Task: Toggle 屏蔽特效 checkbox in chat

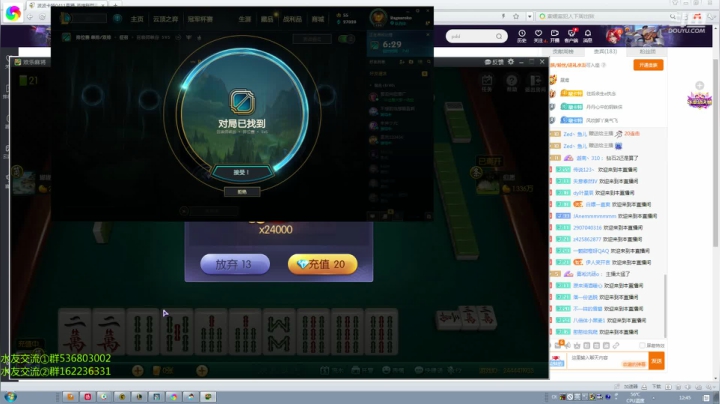Action: pos(642,345)
